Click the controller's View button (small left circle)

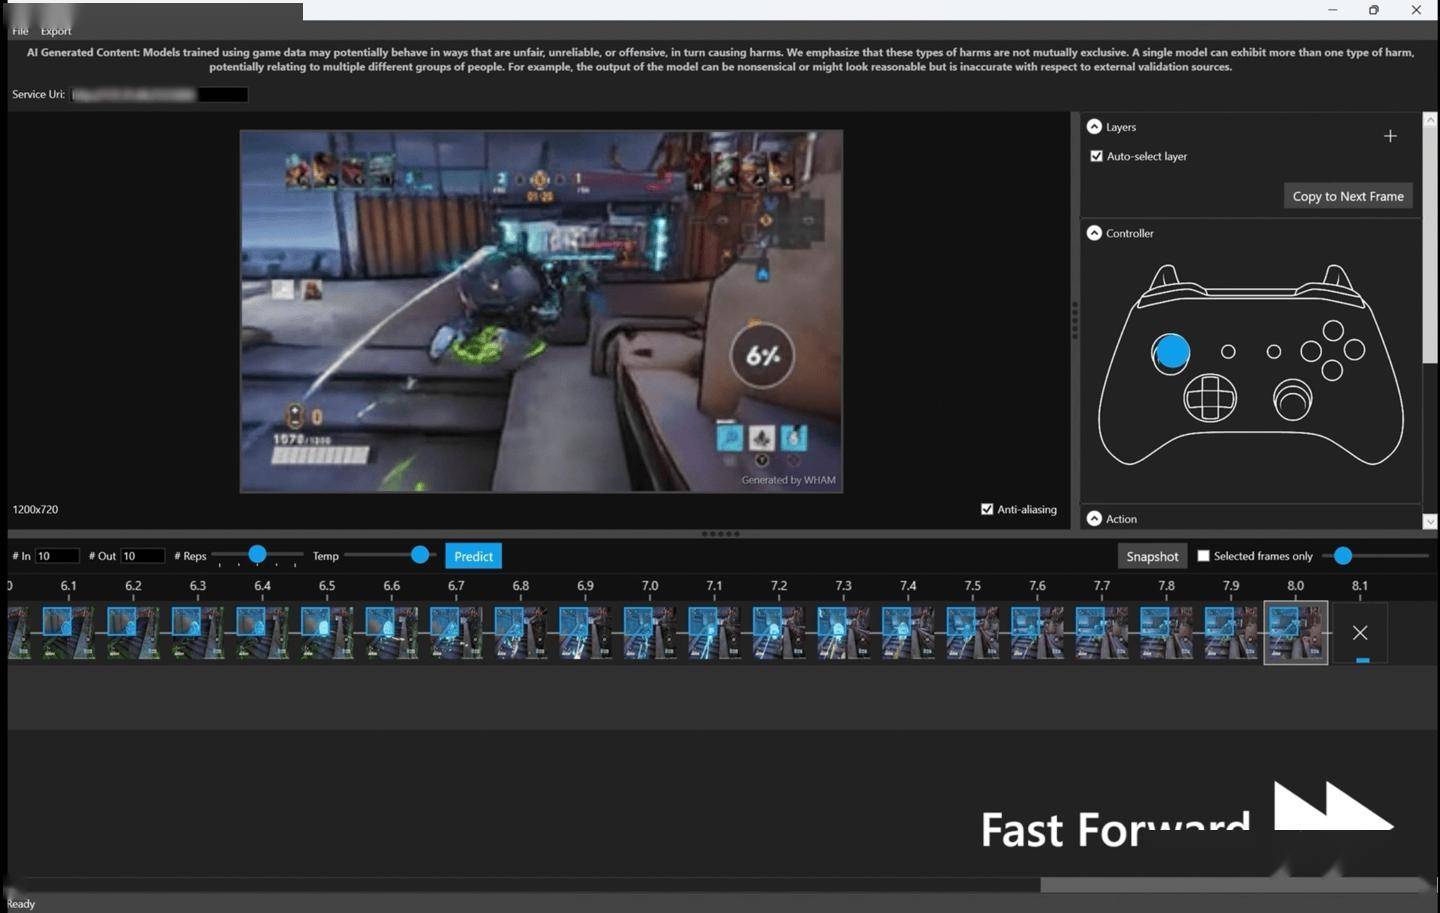[1228, 351]
